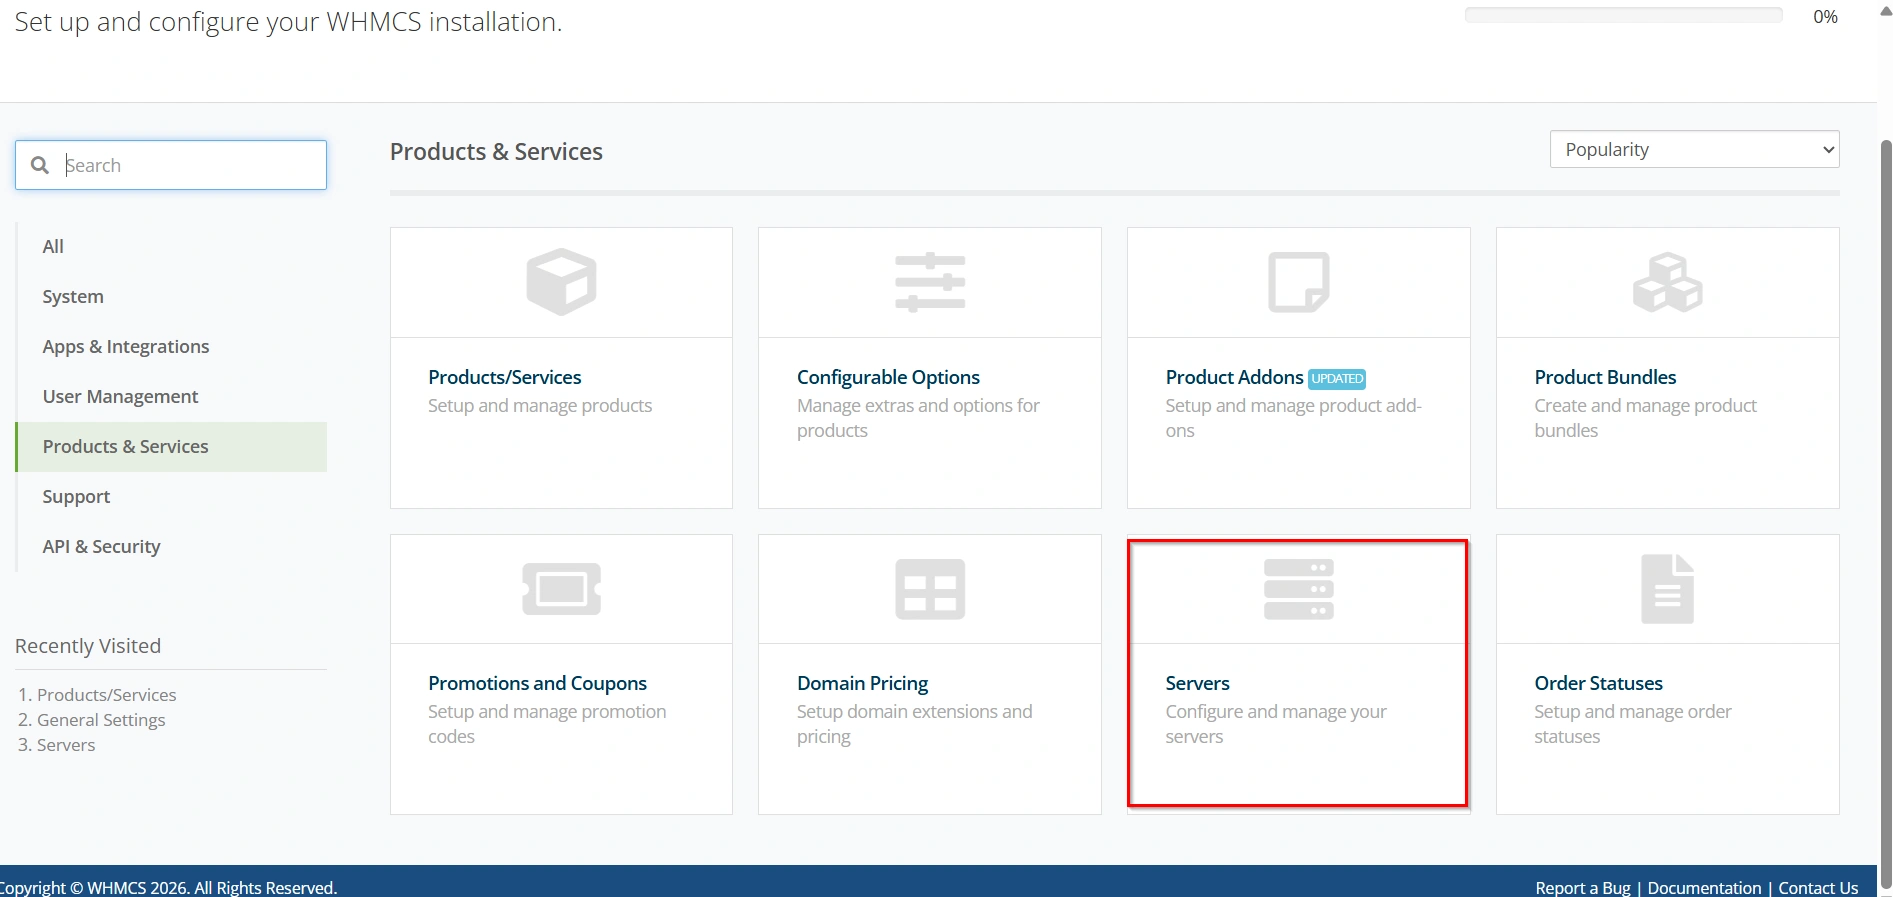Click the setup progress bar

[1623, 15]
